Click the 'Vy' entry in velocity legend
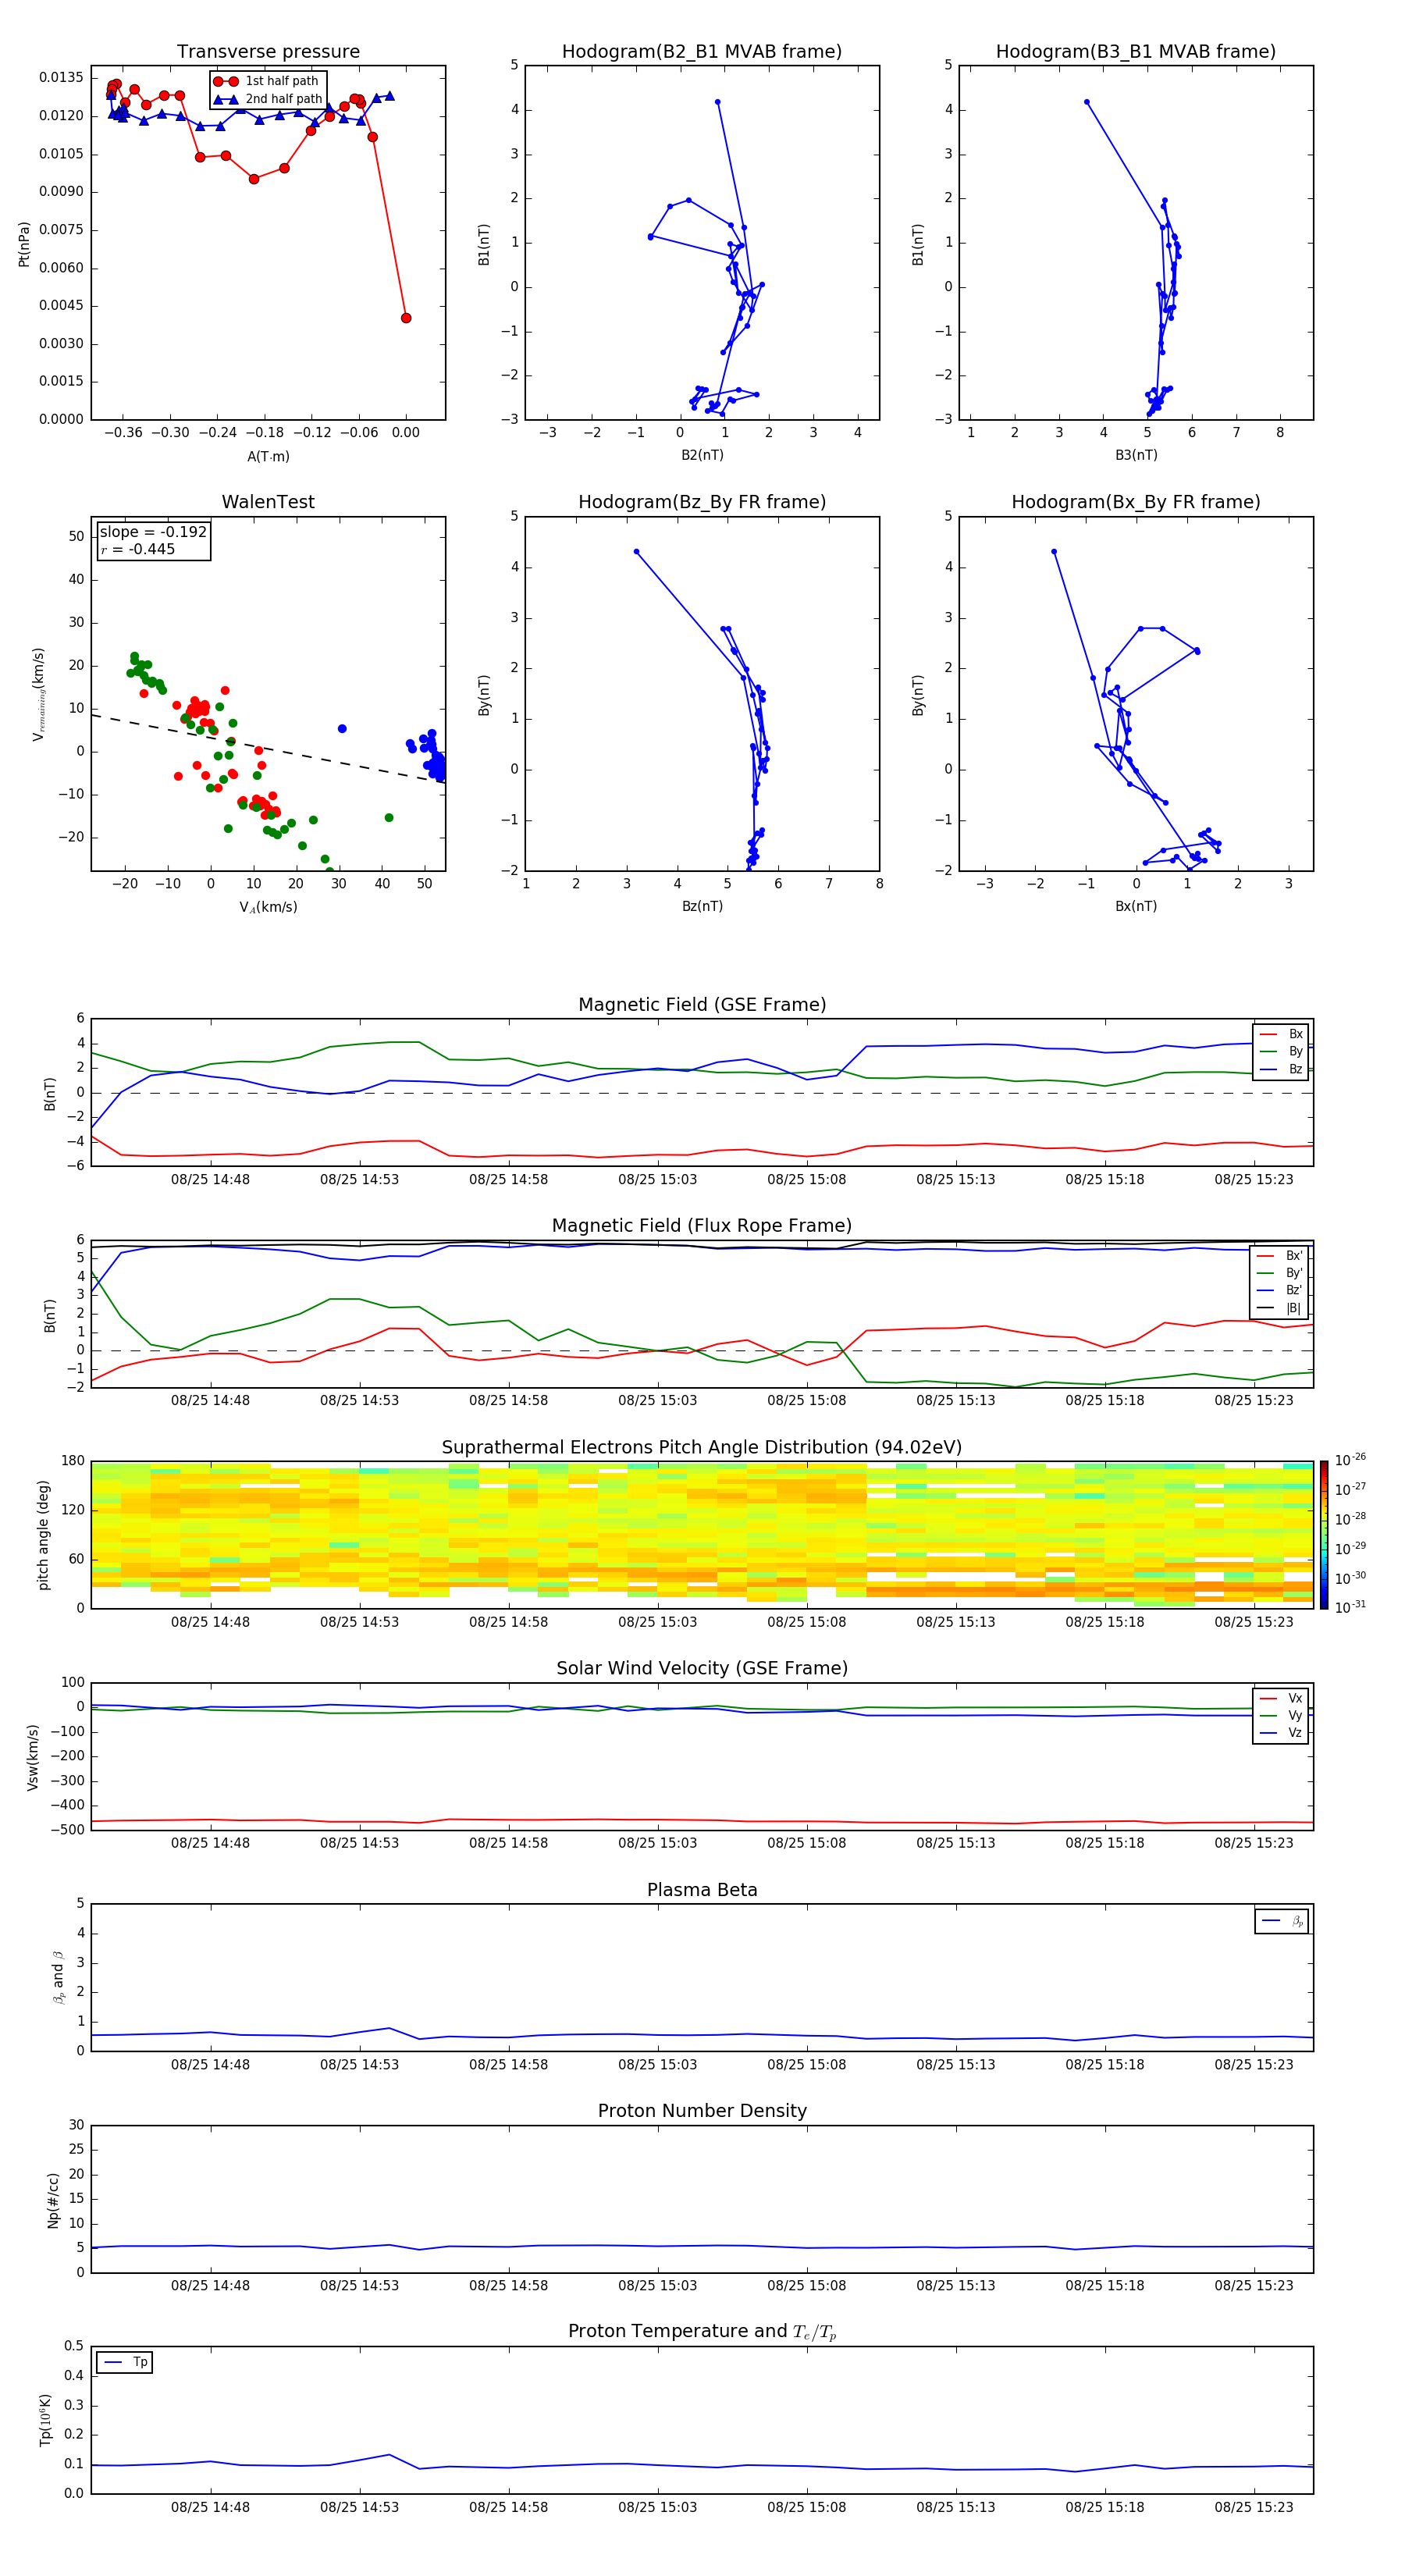This screenshot has width=1405, height=2576. [1281, 1715]
